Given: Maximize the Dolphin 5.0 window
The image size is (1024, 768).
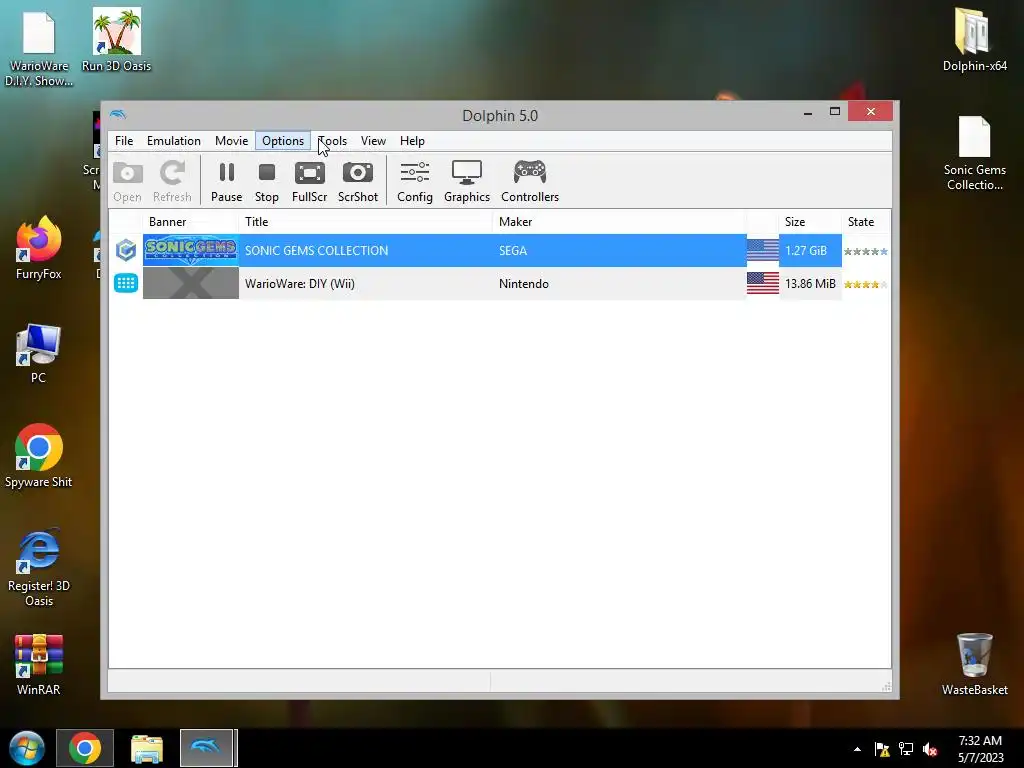Looking at the screenshot, I should point(835,112).
